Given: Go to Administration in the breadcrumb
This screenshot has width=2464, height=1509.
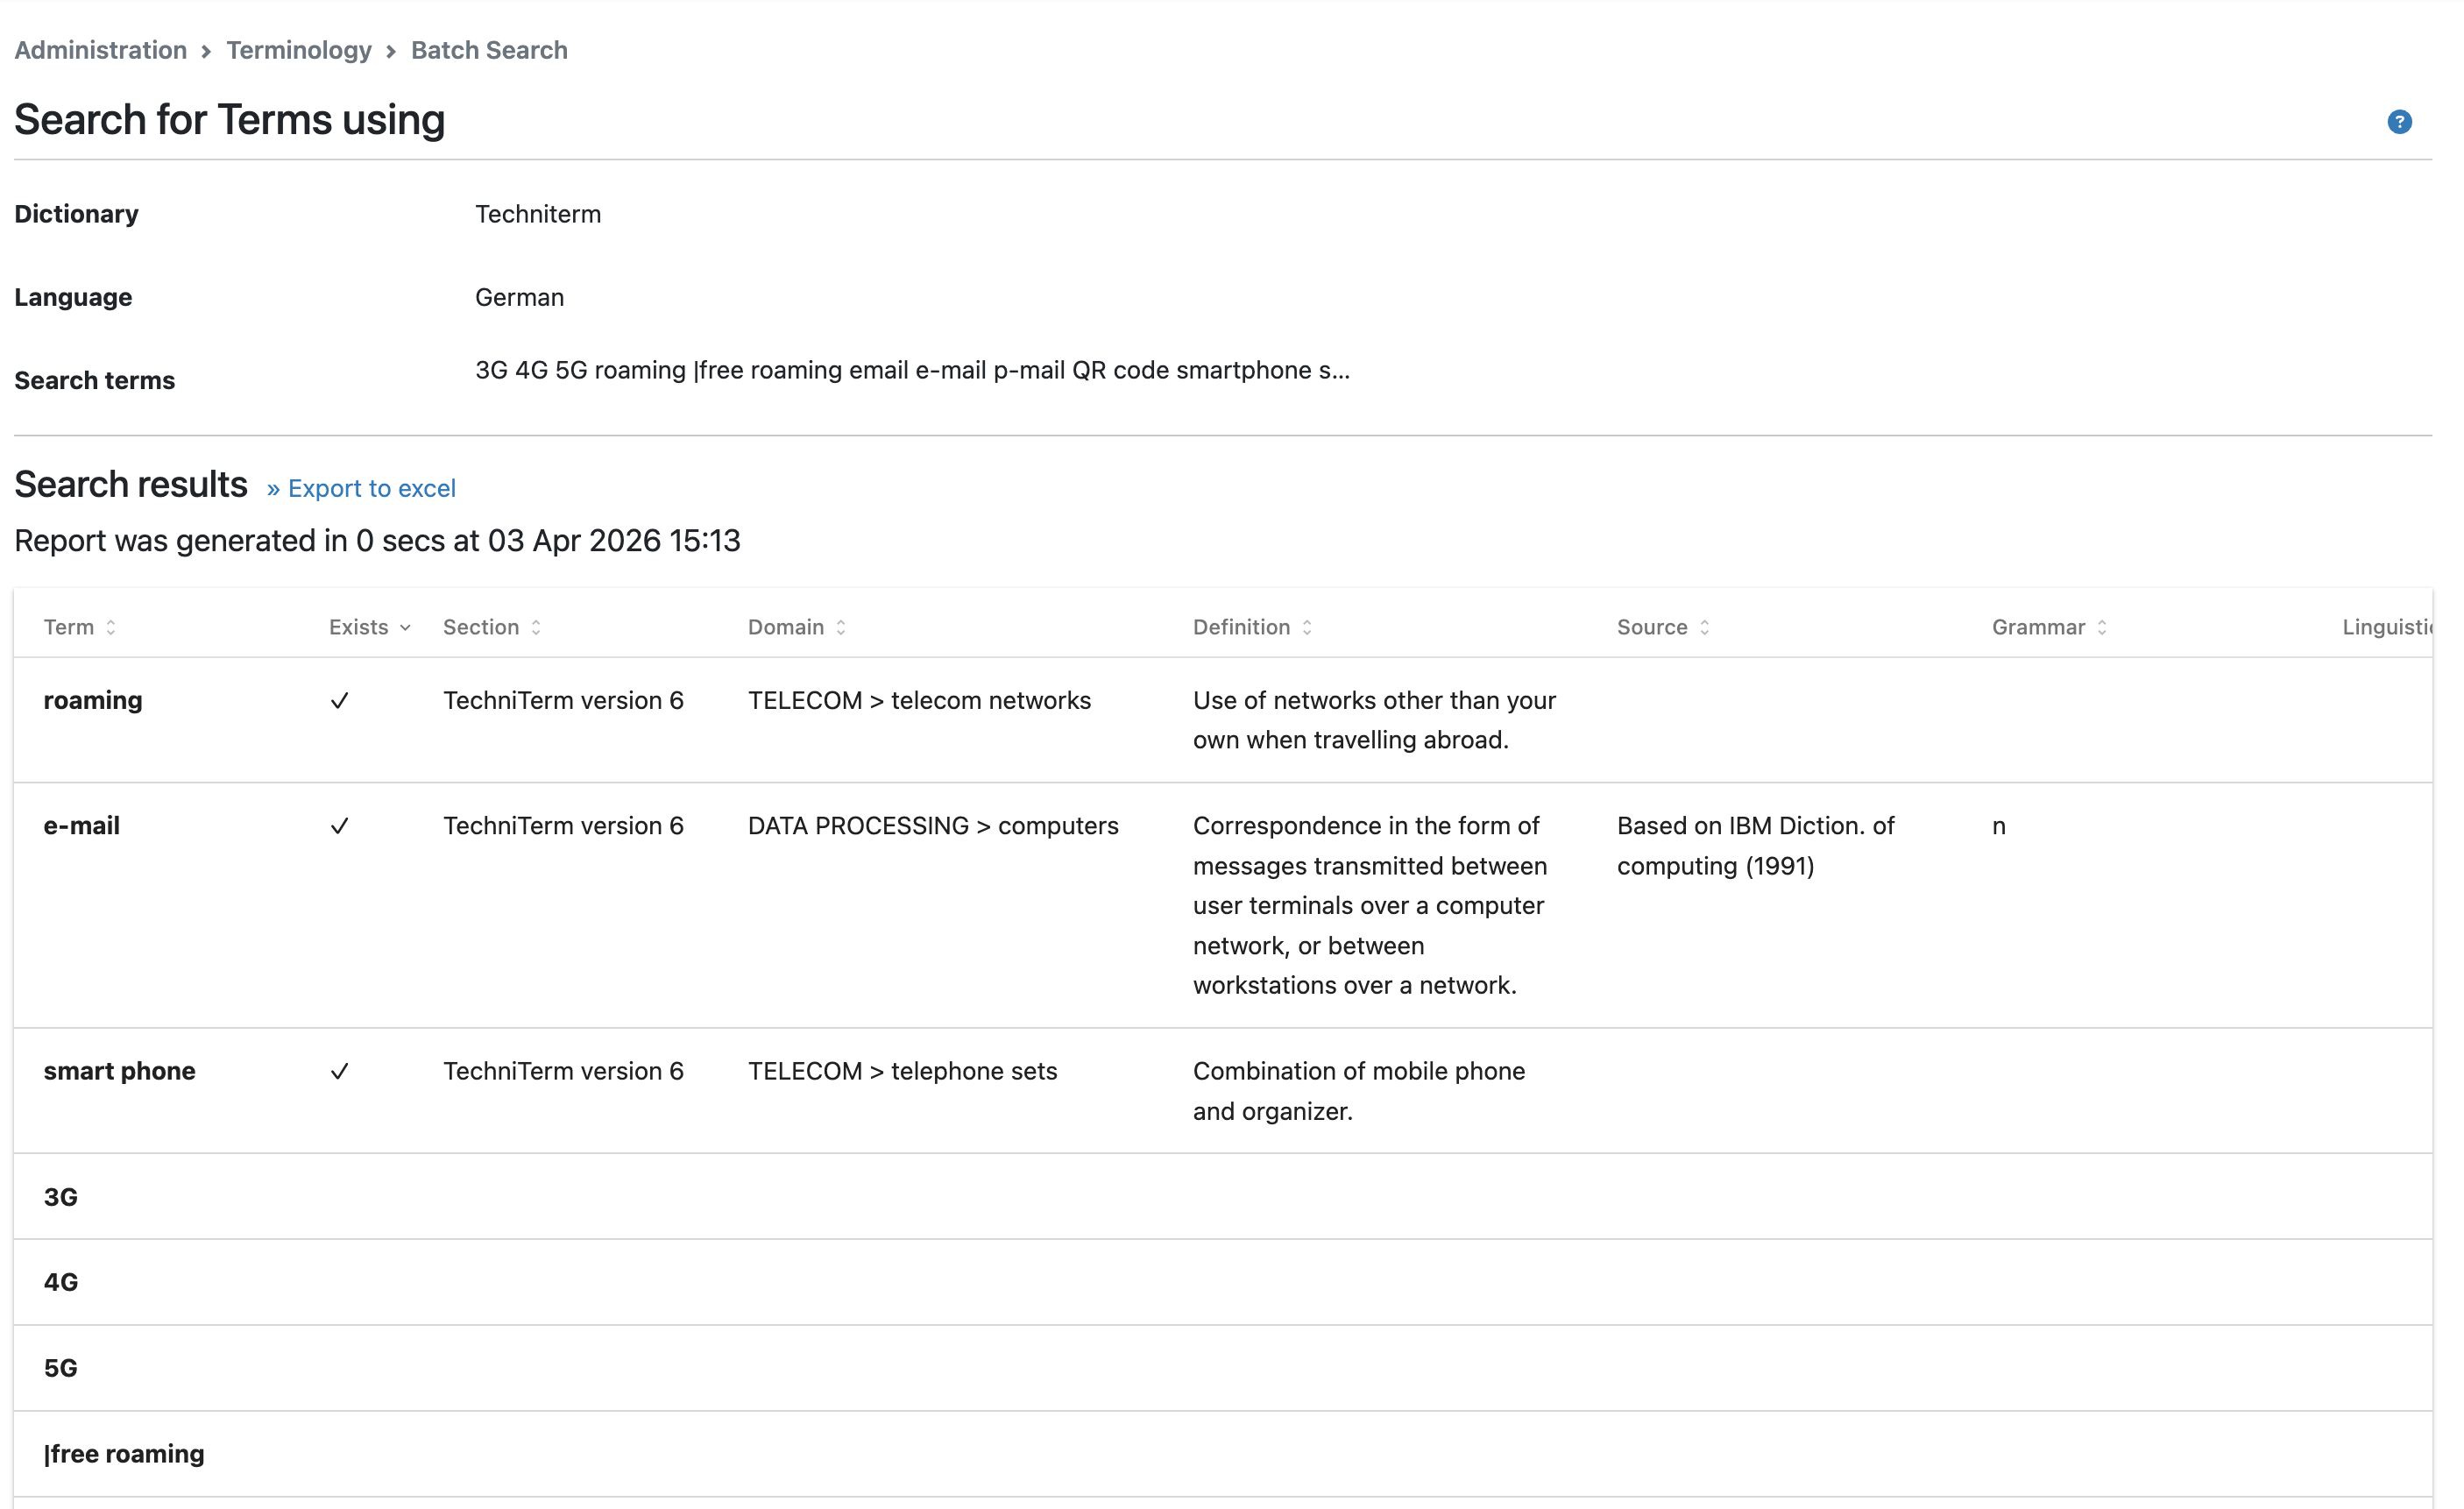Looking at the screenshot, I should (x=100, y=50).
